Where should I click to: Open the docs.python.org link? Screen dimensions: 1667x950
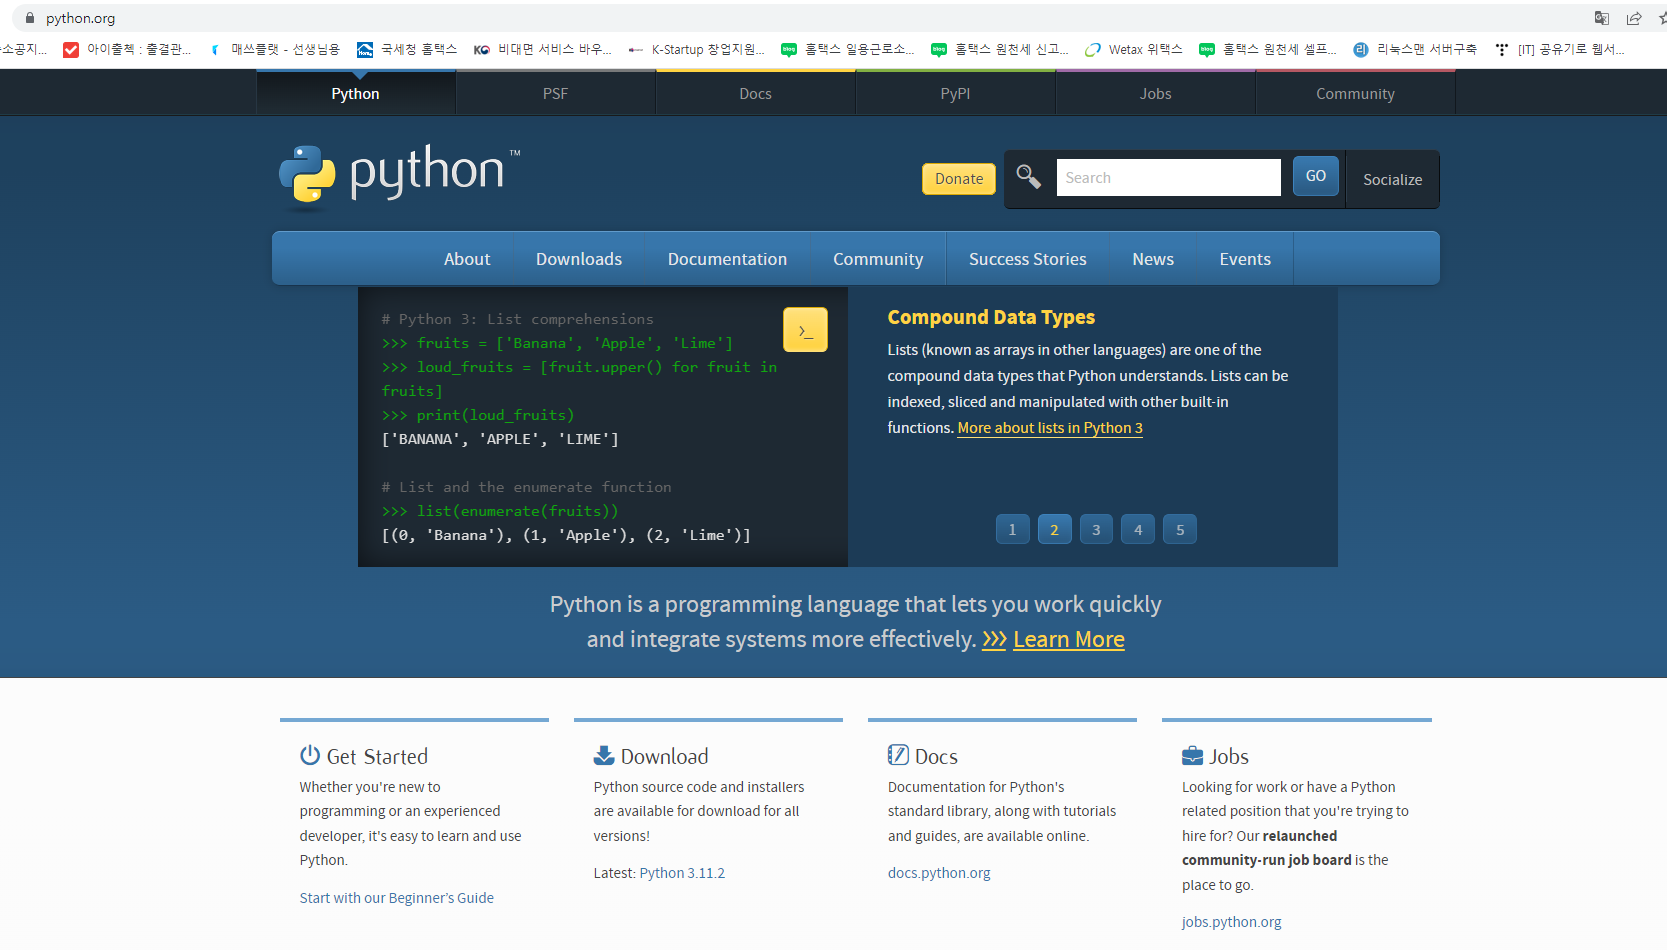[939, 873]
